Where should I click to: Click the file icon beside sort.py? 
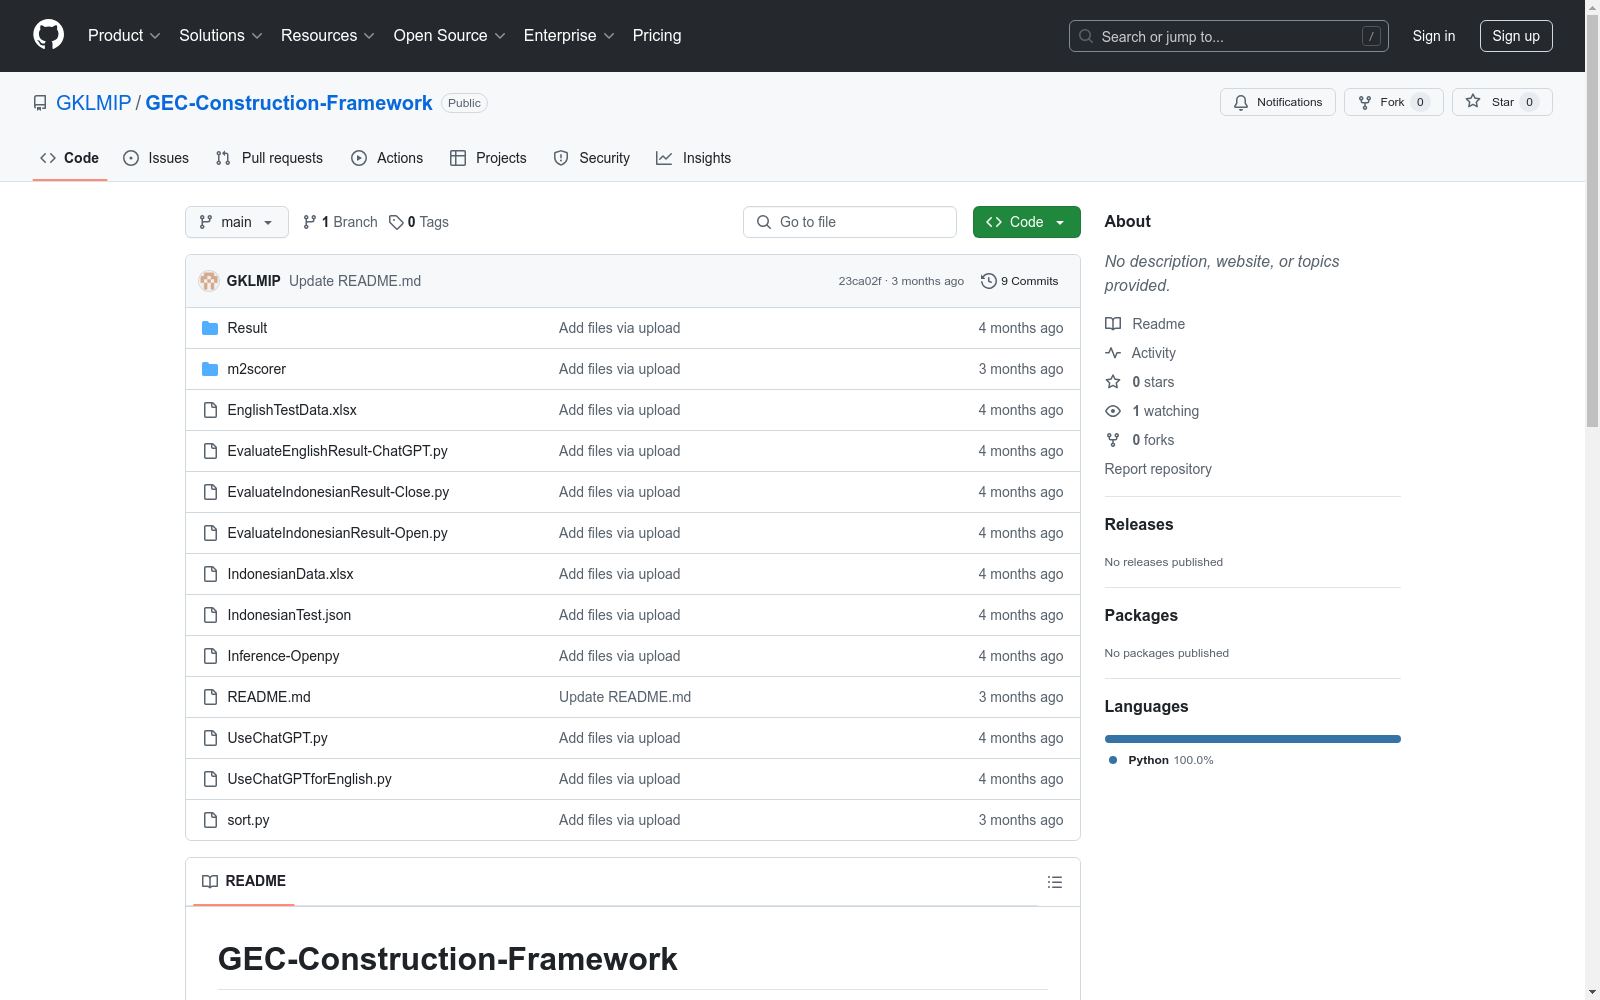pyautogui.click(x=210, y=820)
